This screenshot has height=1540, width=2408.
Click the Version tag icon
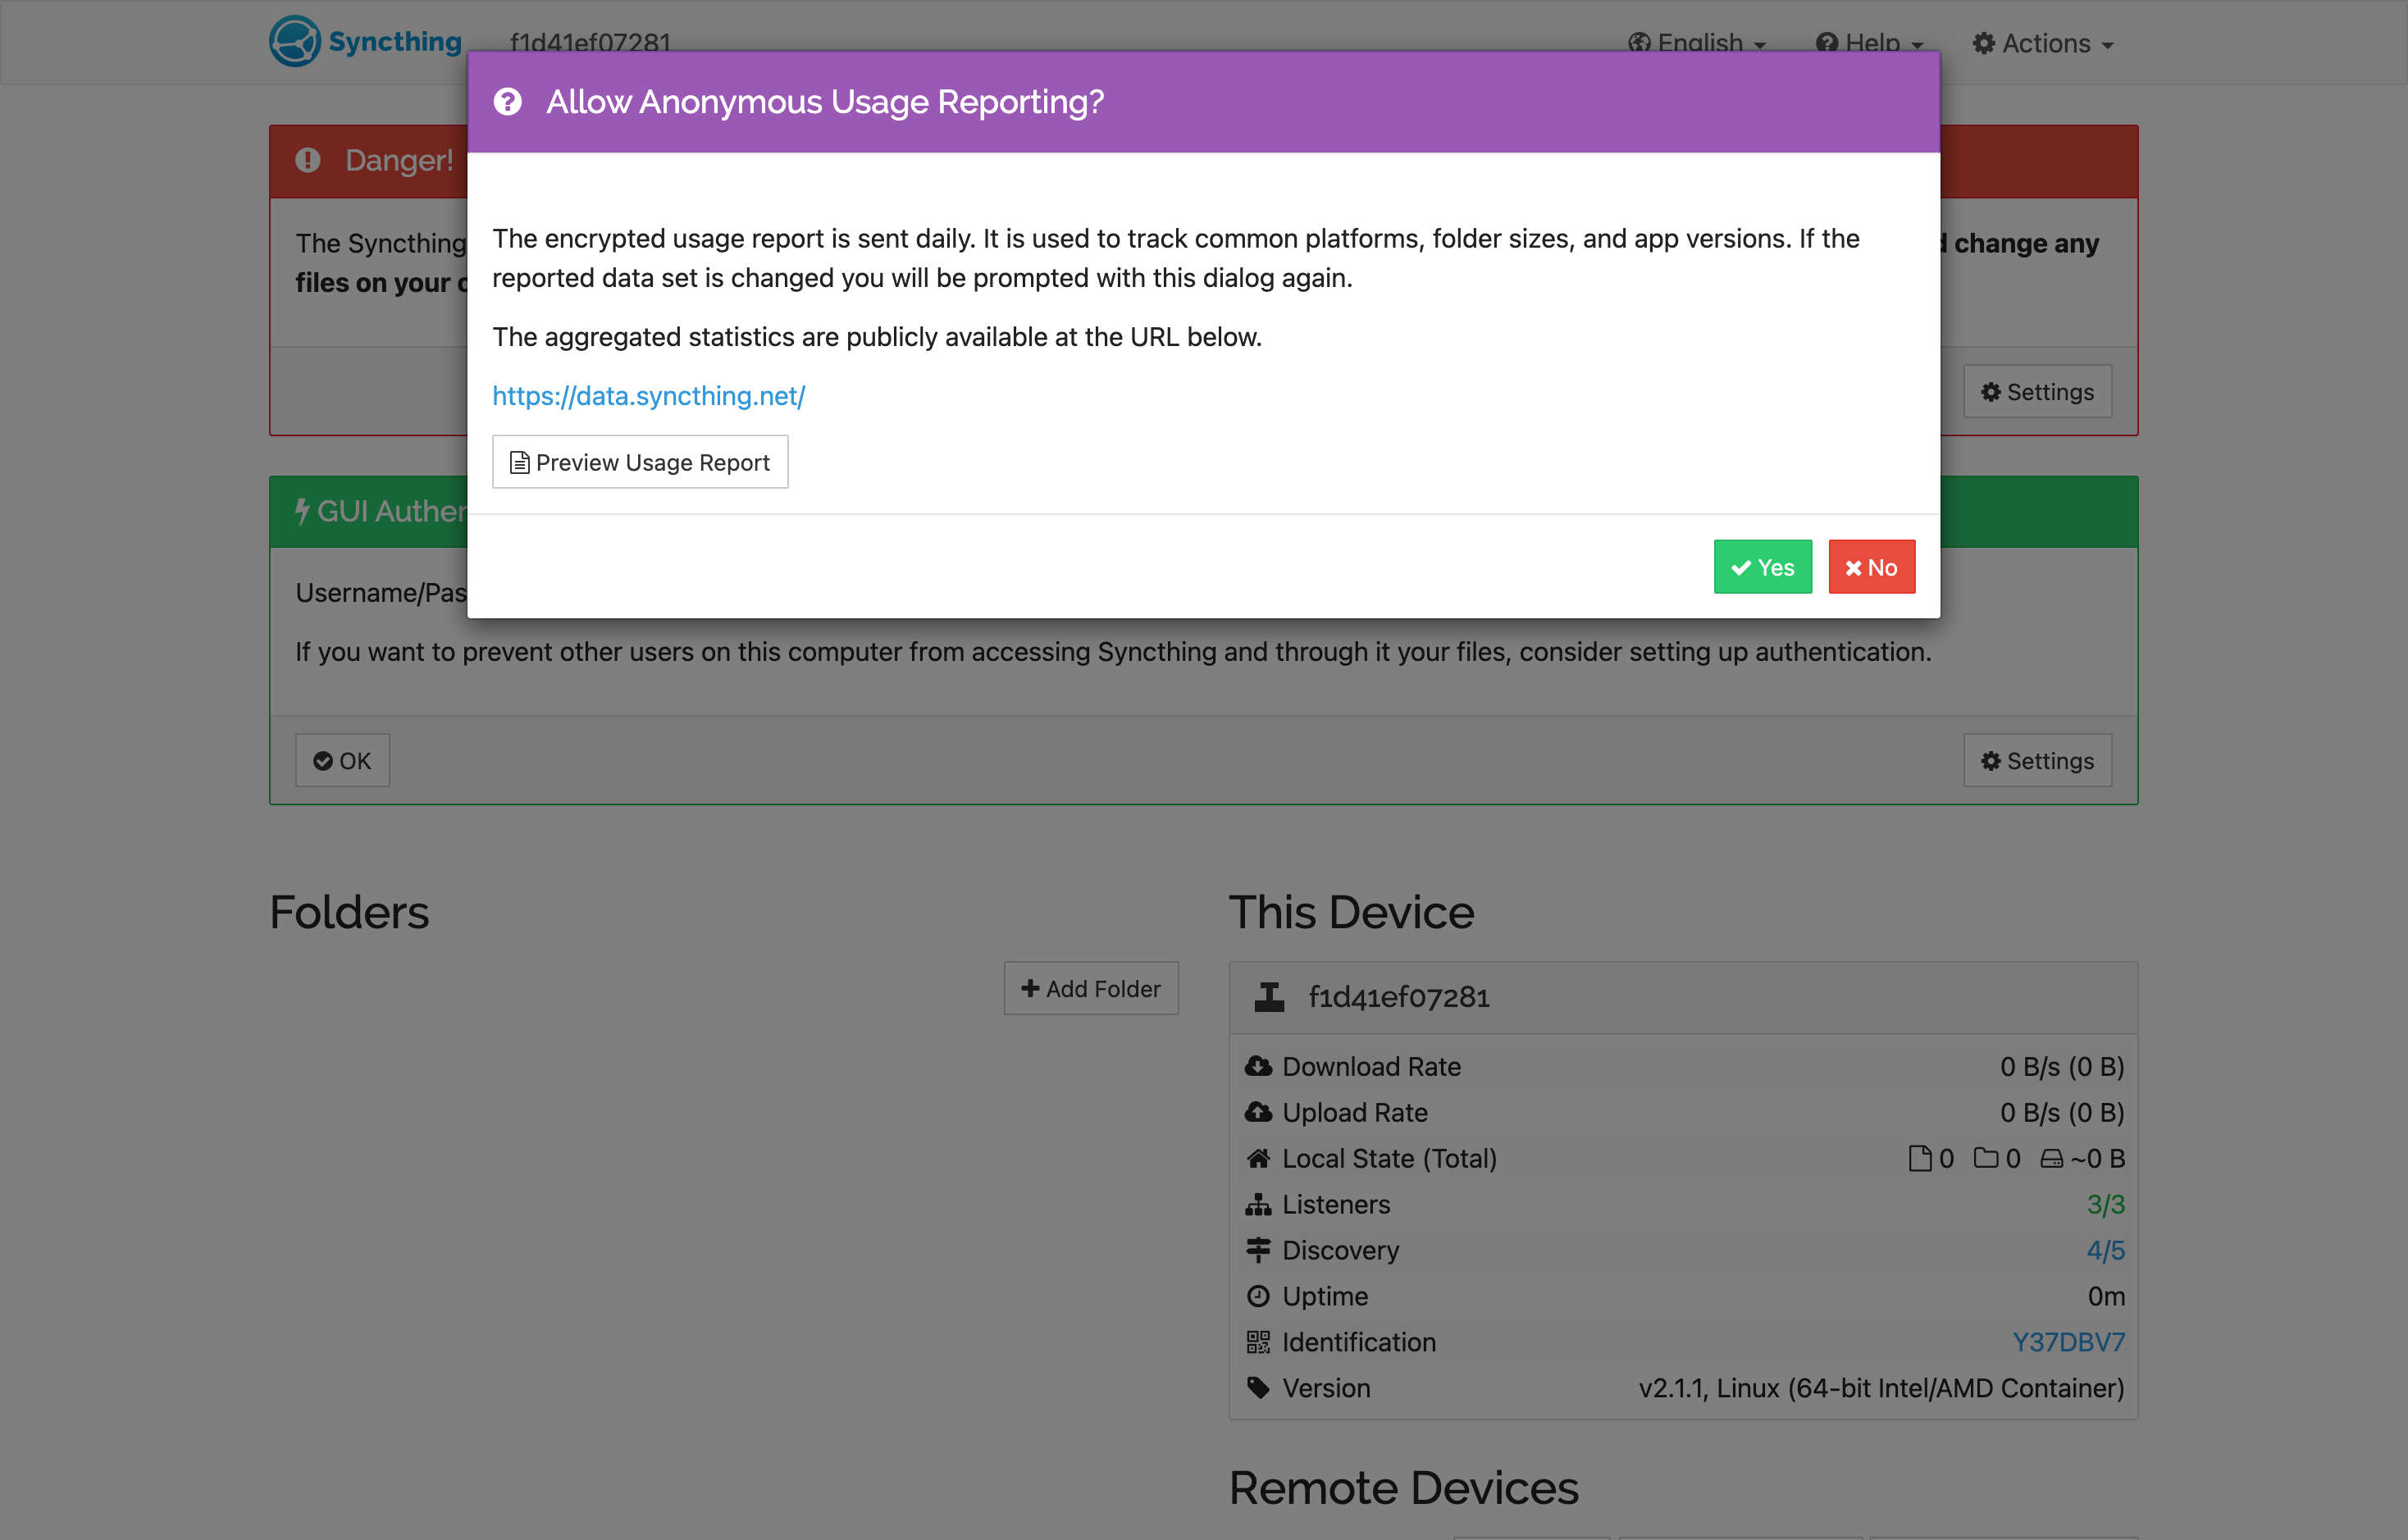(1258, 1388)
